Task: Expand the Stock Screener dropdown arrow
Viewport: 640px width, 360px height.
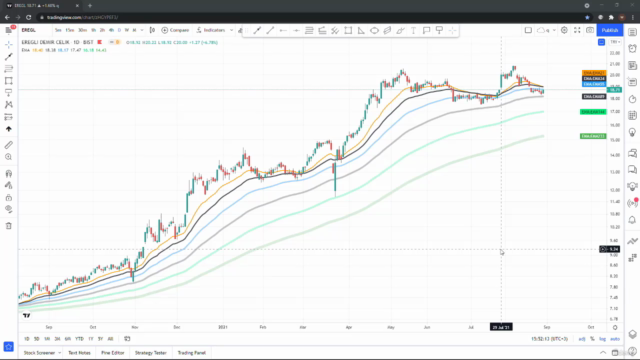Action: pyautogui.click(x=60, y=353)
